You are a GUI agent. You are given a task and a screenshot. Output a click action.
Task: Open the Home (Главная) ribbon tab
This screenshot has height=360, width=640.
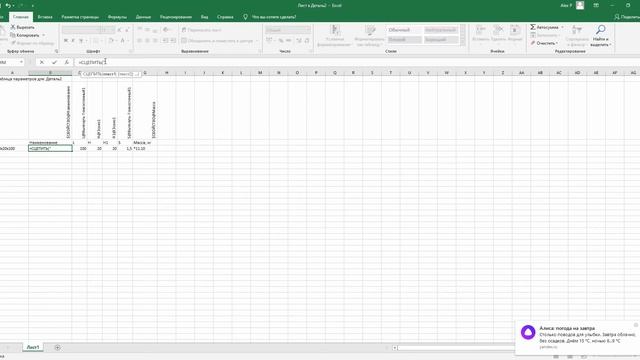click(x=20, y=17)
